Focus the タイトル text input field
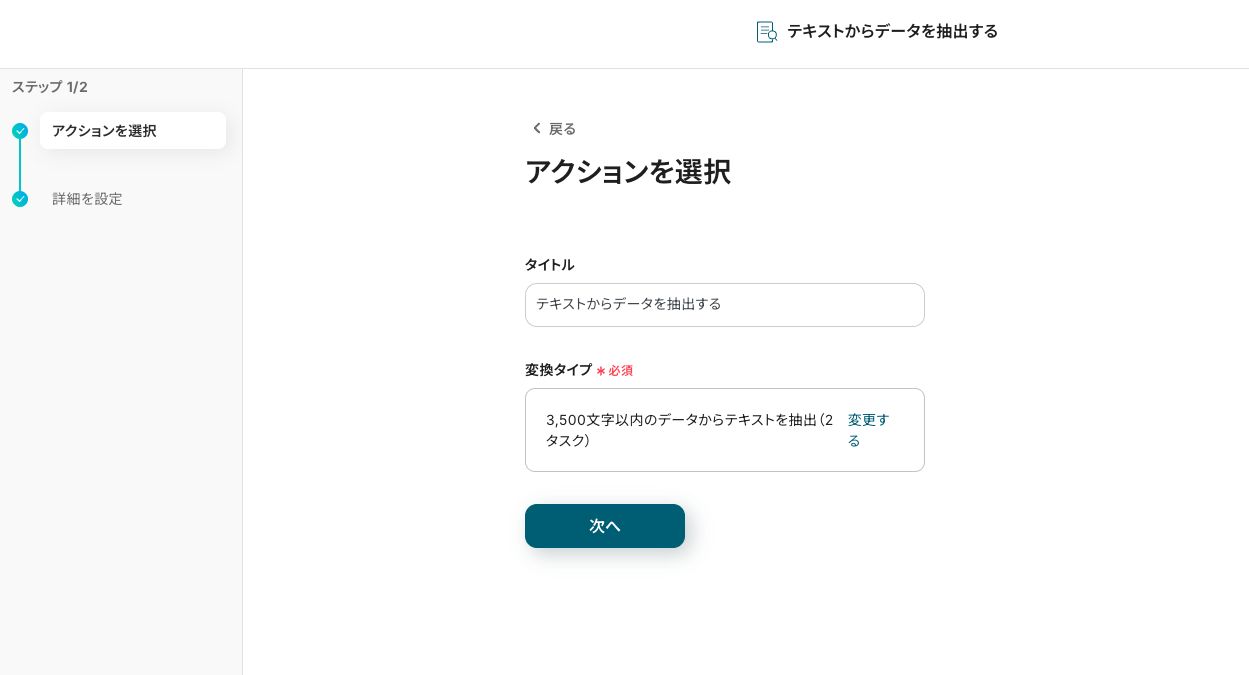The height and width of the screenshot is (675, 1249). (724, 305)
